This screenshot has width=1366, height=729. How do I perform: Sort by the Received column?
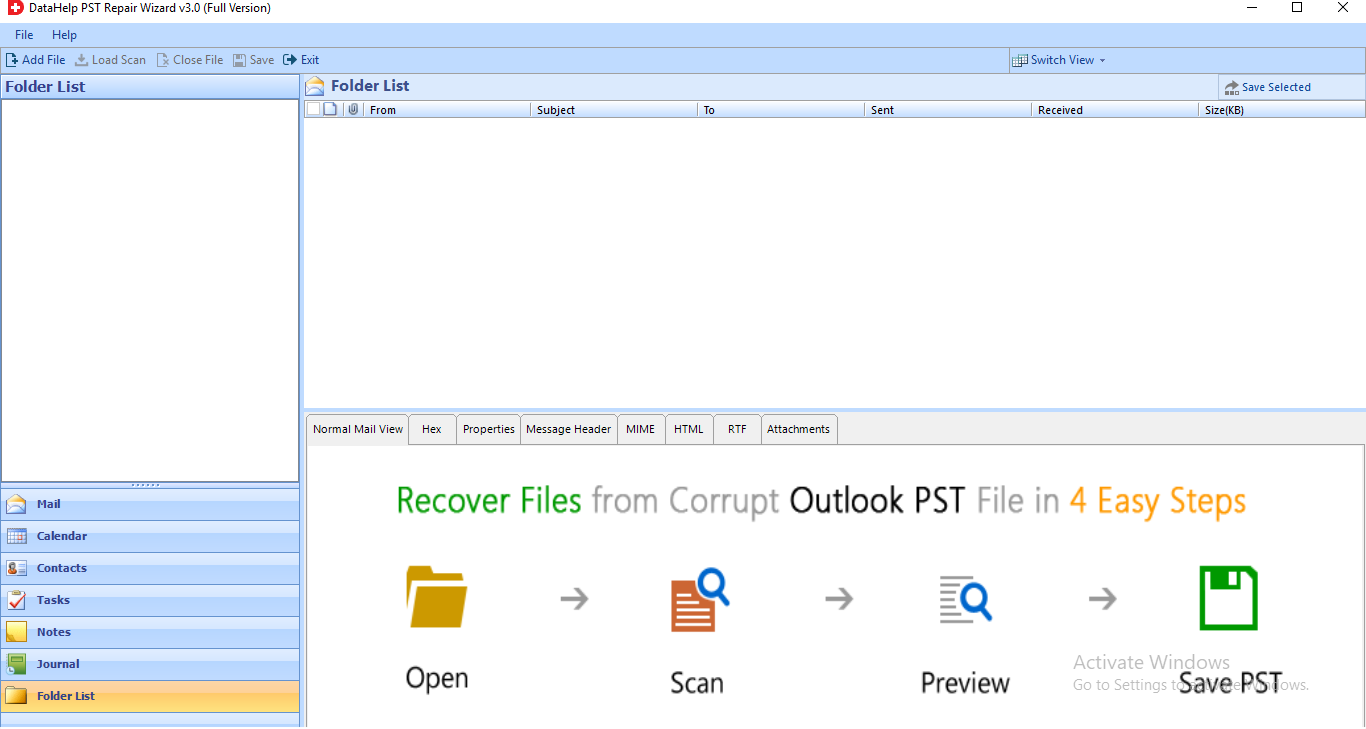[1114, 110]
